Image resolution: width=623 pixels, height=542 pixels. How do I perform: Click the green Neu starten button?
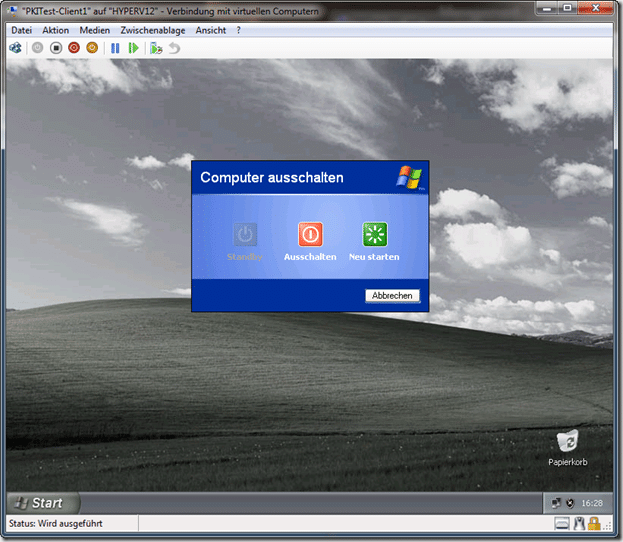[x=375, y=234]
